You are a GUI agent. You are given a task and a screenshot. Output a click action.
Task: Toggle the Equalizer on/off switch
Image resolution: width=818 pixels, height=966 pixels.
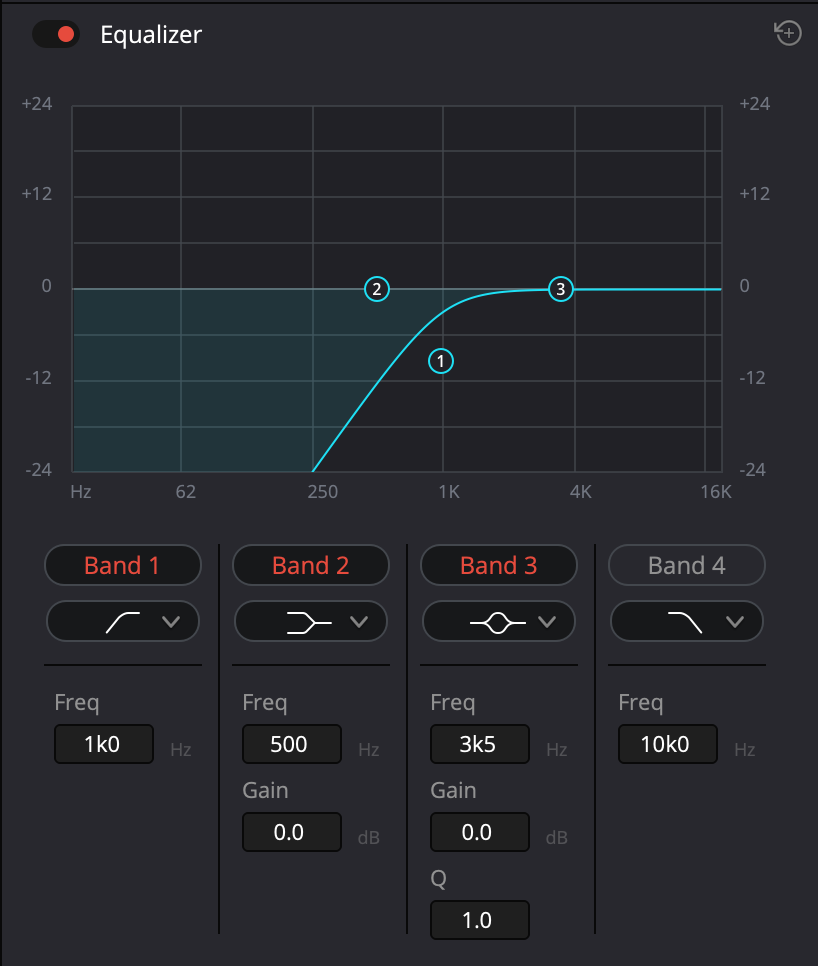(x=56, y=34)
